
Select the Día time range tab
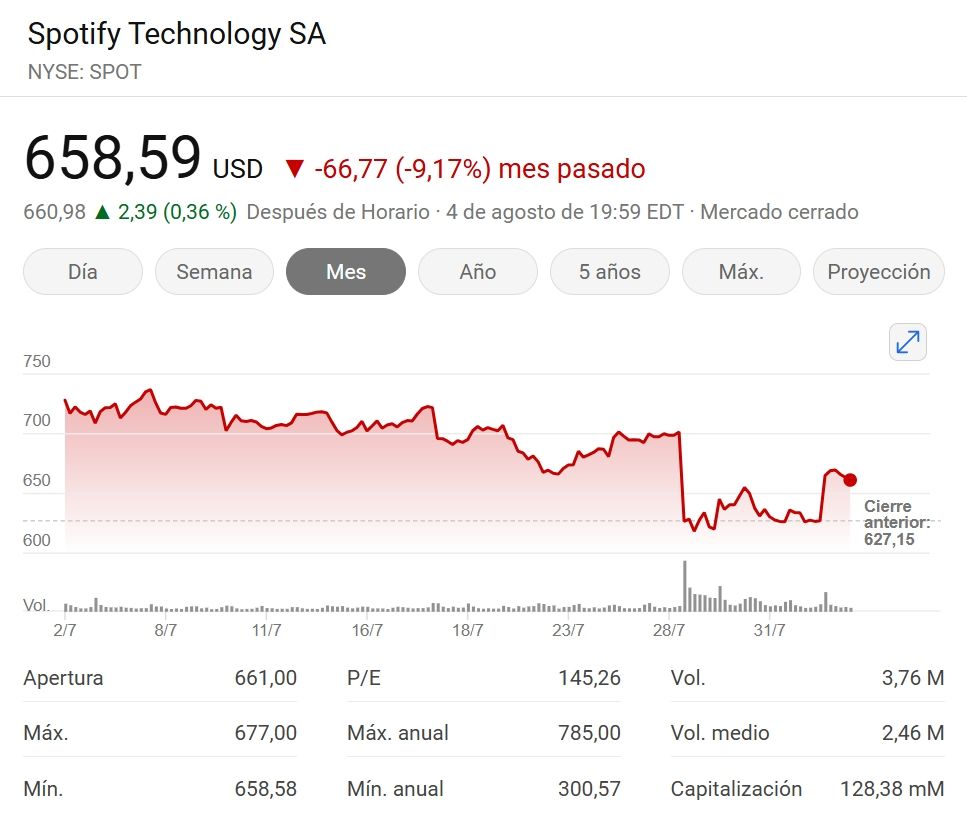[83, 272]
